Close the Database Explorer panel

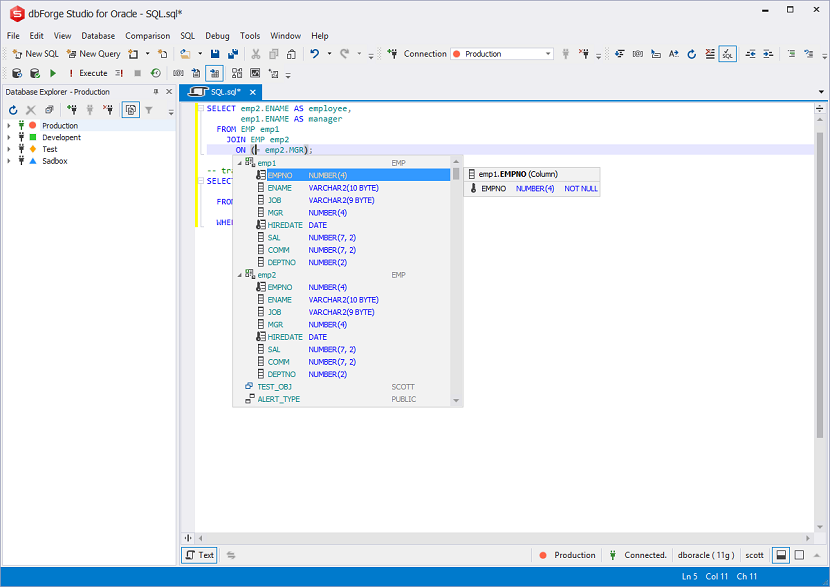tap(169, 92)
